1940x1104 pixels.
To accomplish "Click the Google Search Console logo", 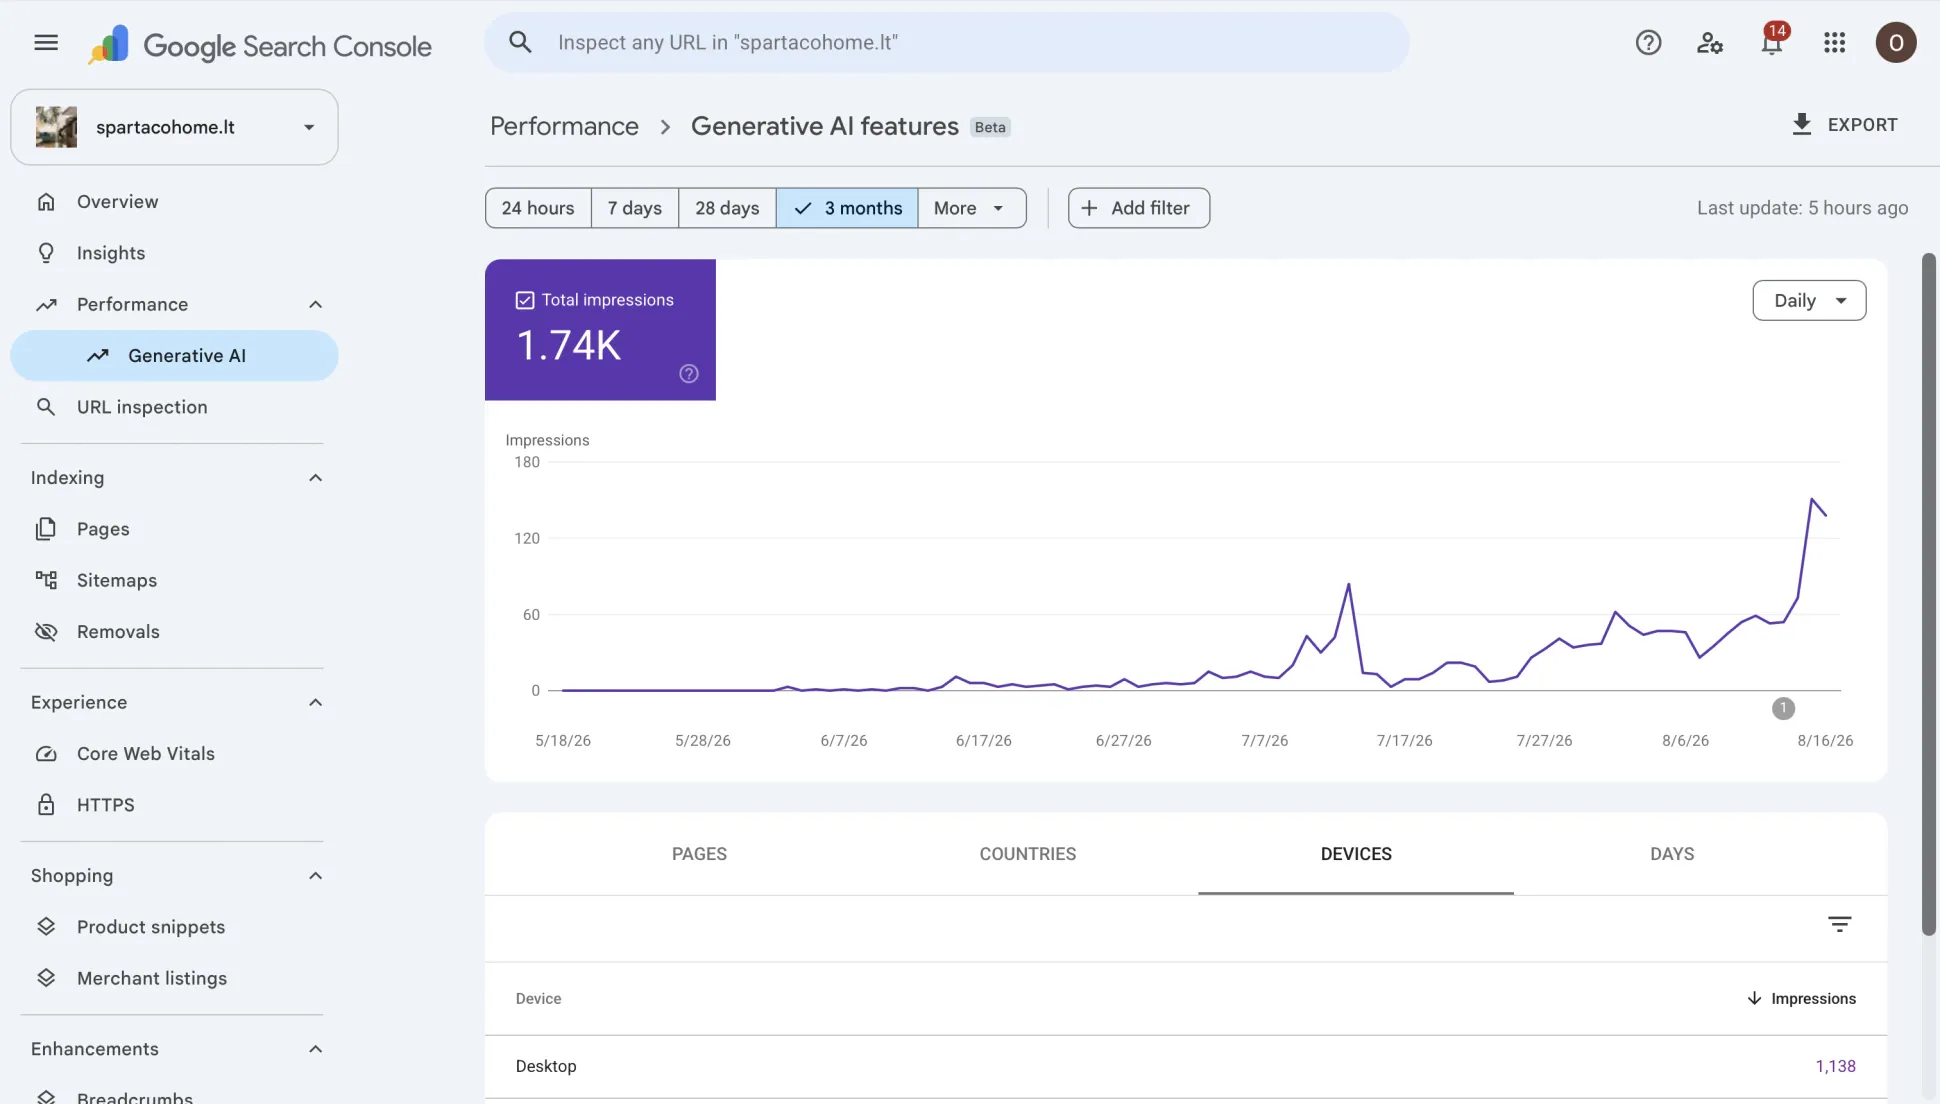I will pos(260,45).
